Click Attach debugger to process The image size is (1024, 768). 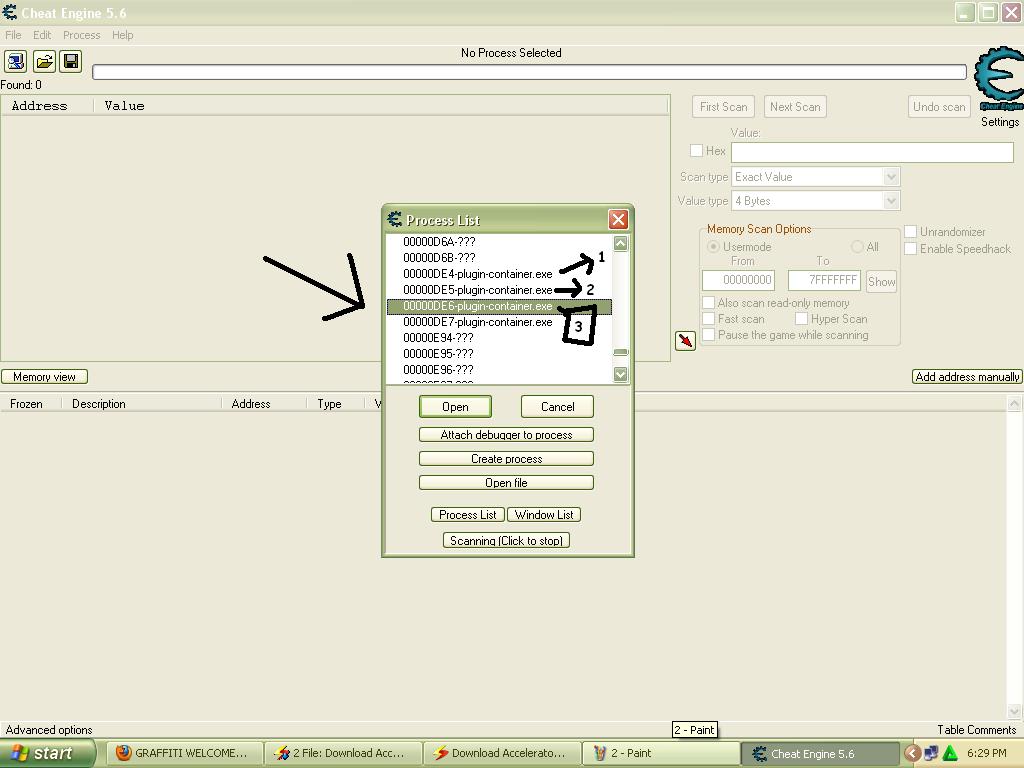[x=506, y=435]
